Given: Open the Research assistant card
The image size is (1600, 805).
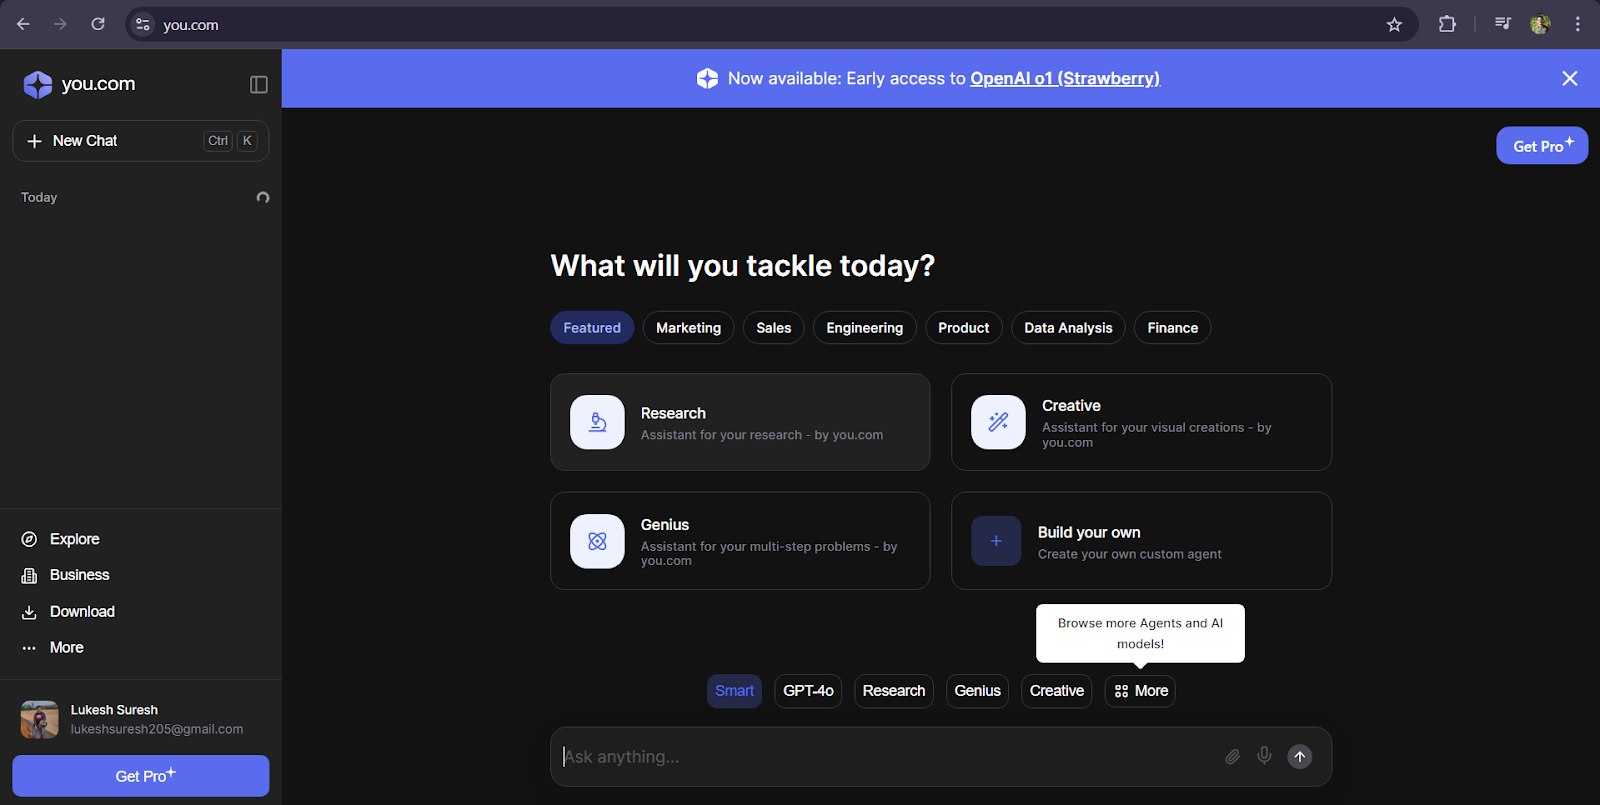Looking at the screenshot, I should [740, 422].
